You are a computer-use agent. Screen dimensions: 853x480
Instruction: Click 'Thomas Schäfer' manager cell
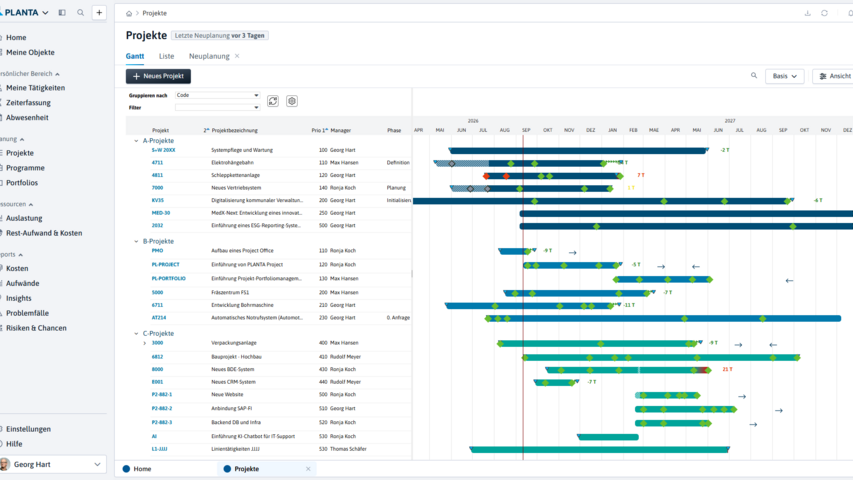(348, 449)
